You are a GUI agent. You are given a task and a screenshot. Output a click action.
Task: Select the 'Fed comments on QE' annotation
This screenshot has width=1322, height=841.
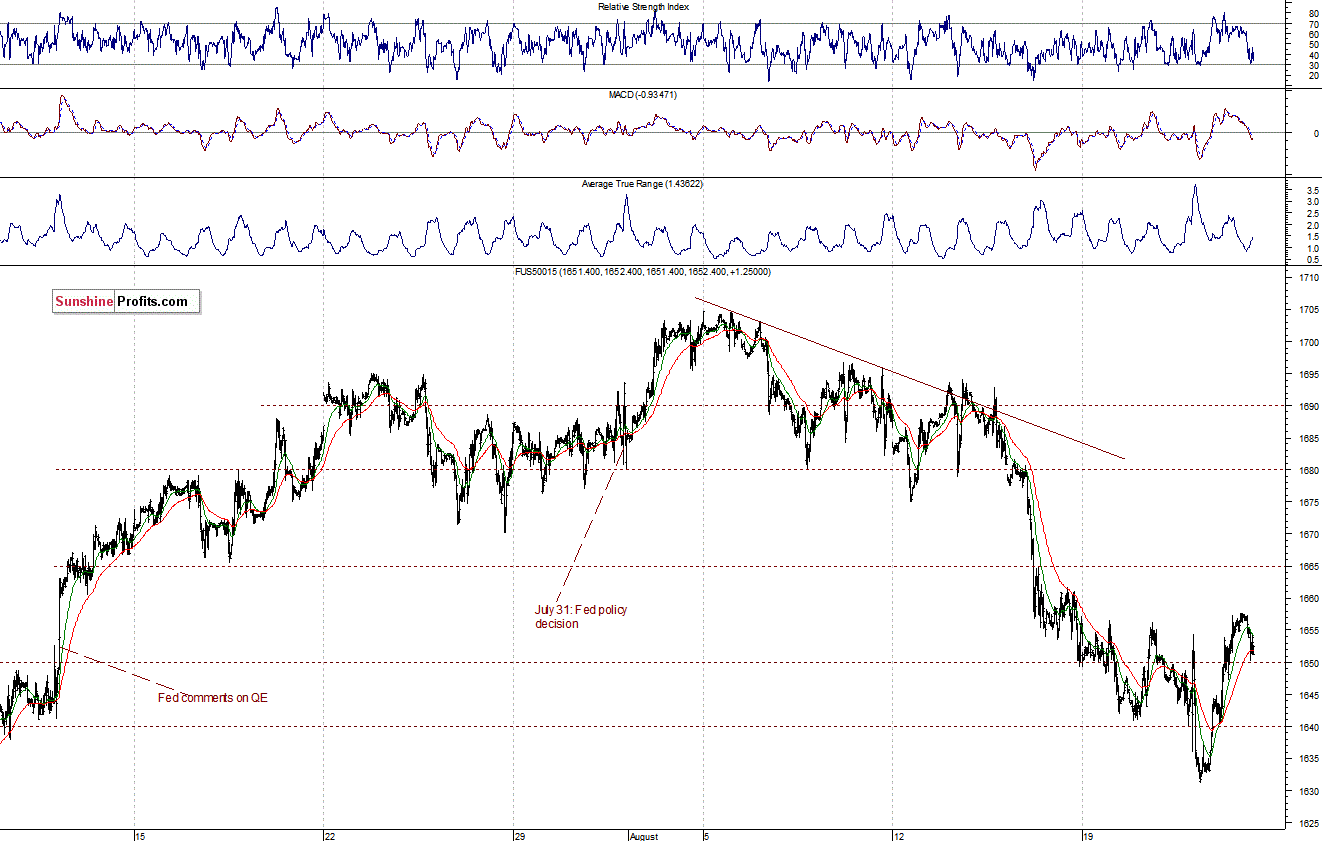213,697
